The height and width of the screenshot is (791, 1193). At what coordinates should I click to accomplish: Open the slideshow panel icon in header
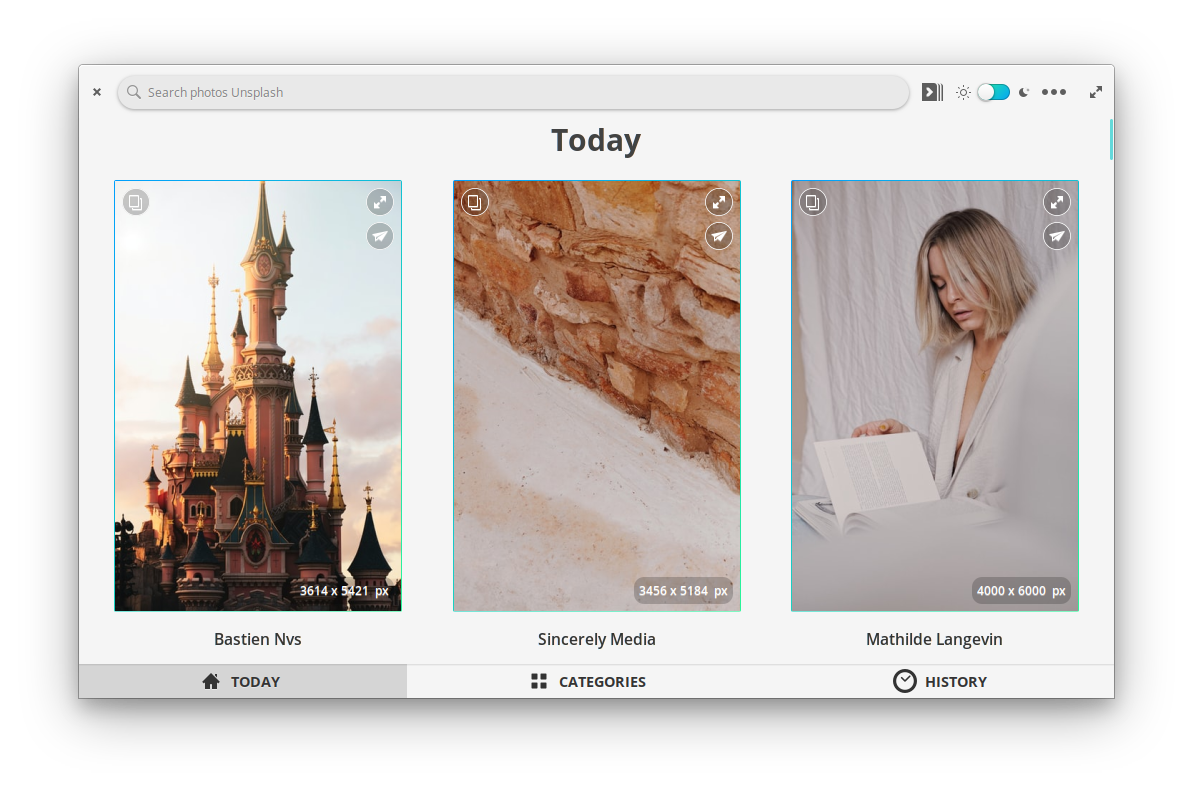click(x=932, y=92)
